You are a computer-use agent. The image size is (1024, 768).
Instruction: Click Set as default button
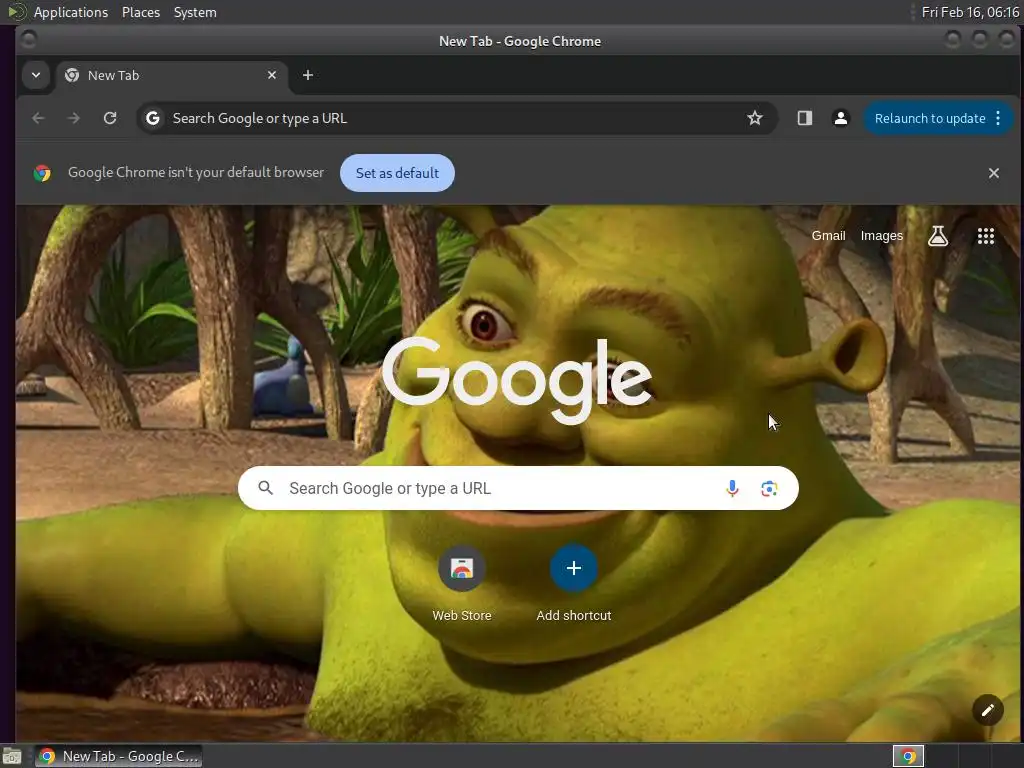click(x=397, y=173)
